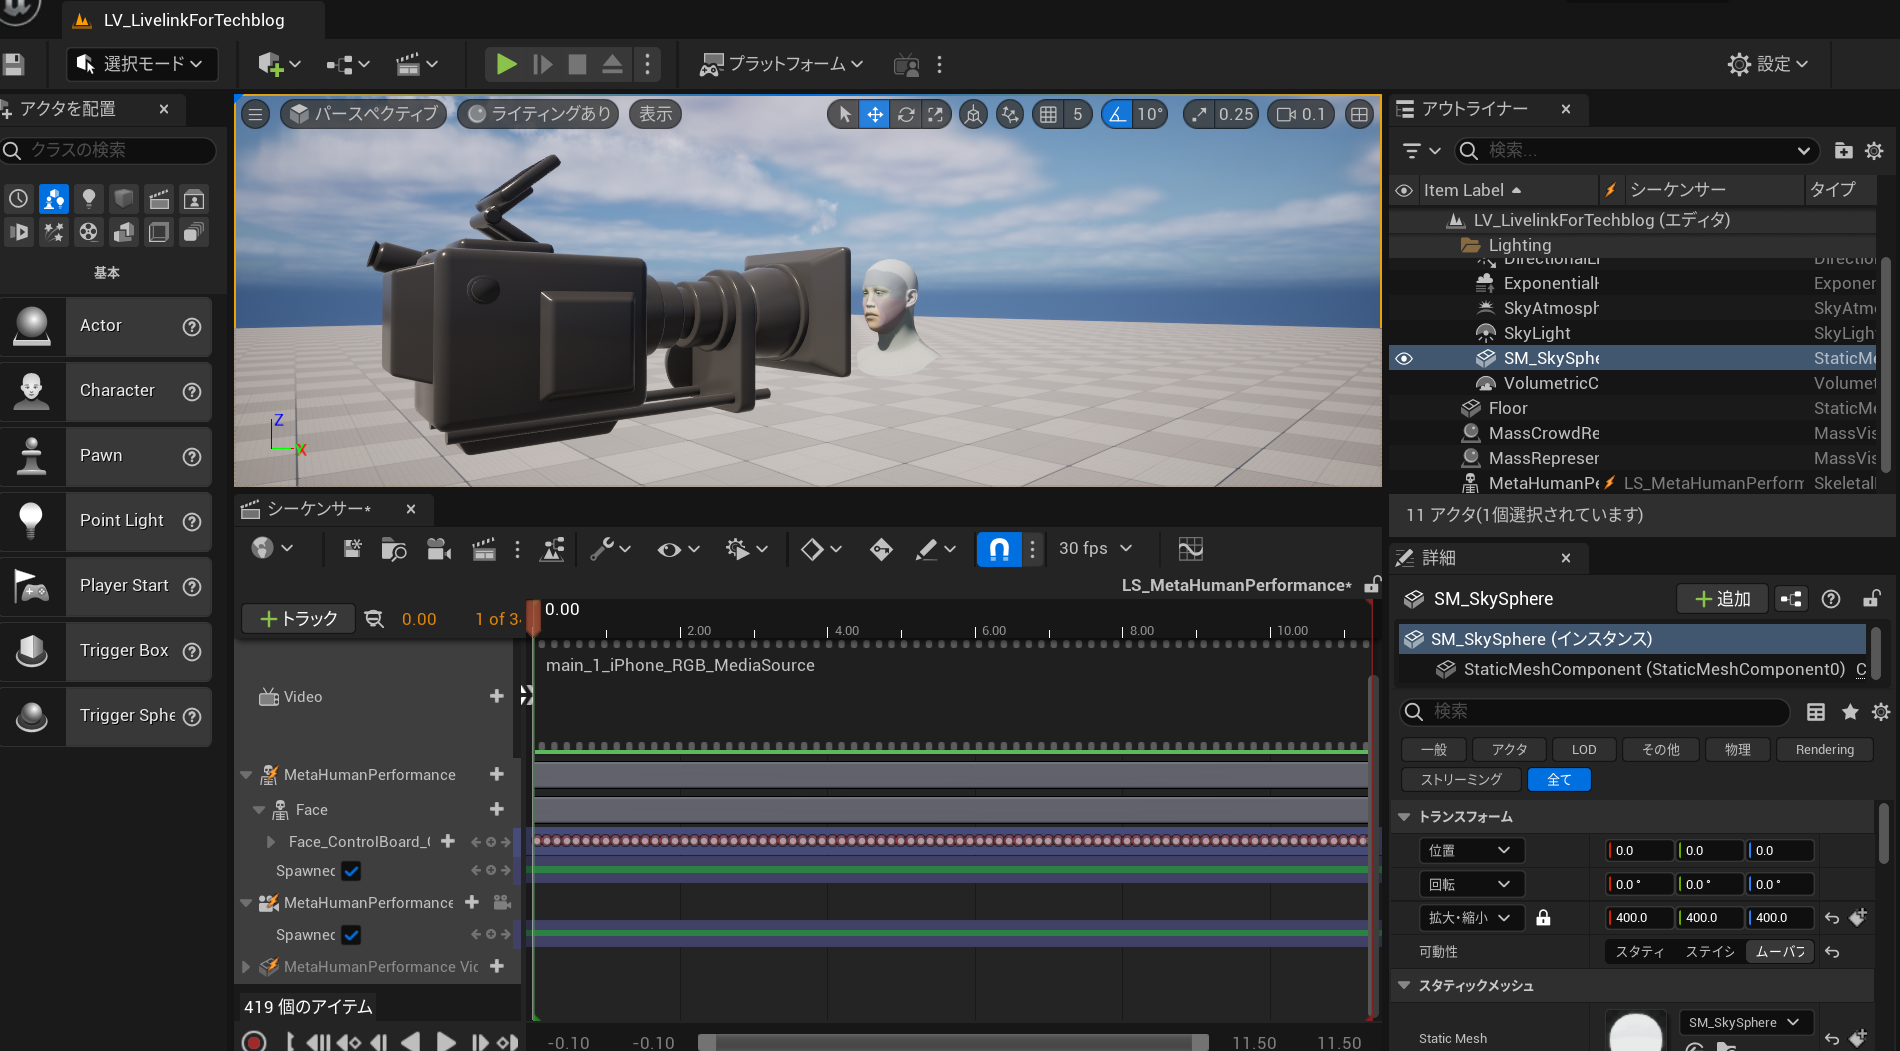Click the rotate gizmo tool in viewport
Viewport: 1900px width, 1051px height.
[906, 114]
